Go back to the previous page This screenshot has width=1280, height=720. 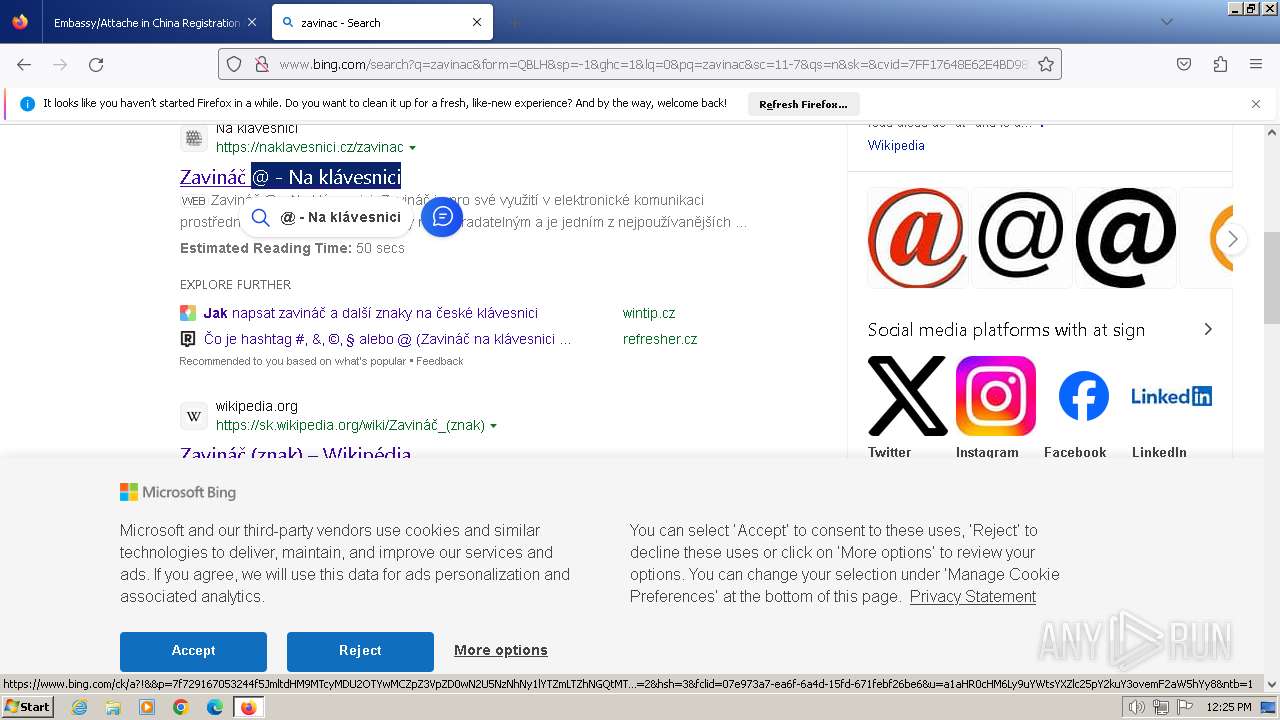click(24, 64)
